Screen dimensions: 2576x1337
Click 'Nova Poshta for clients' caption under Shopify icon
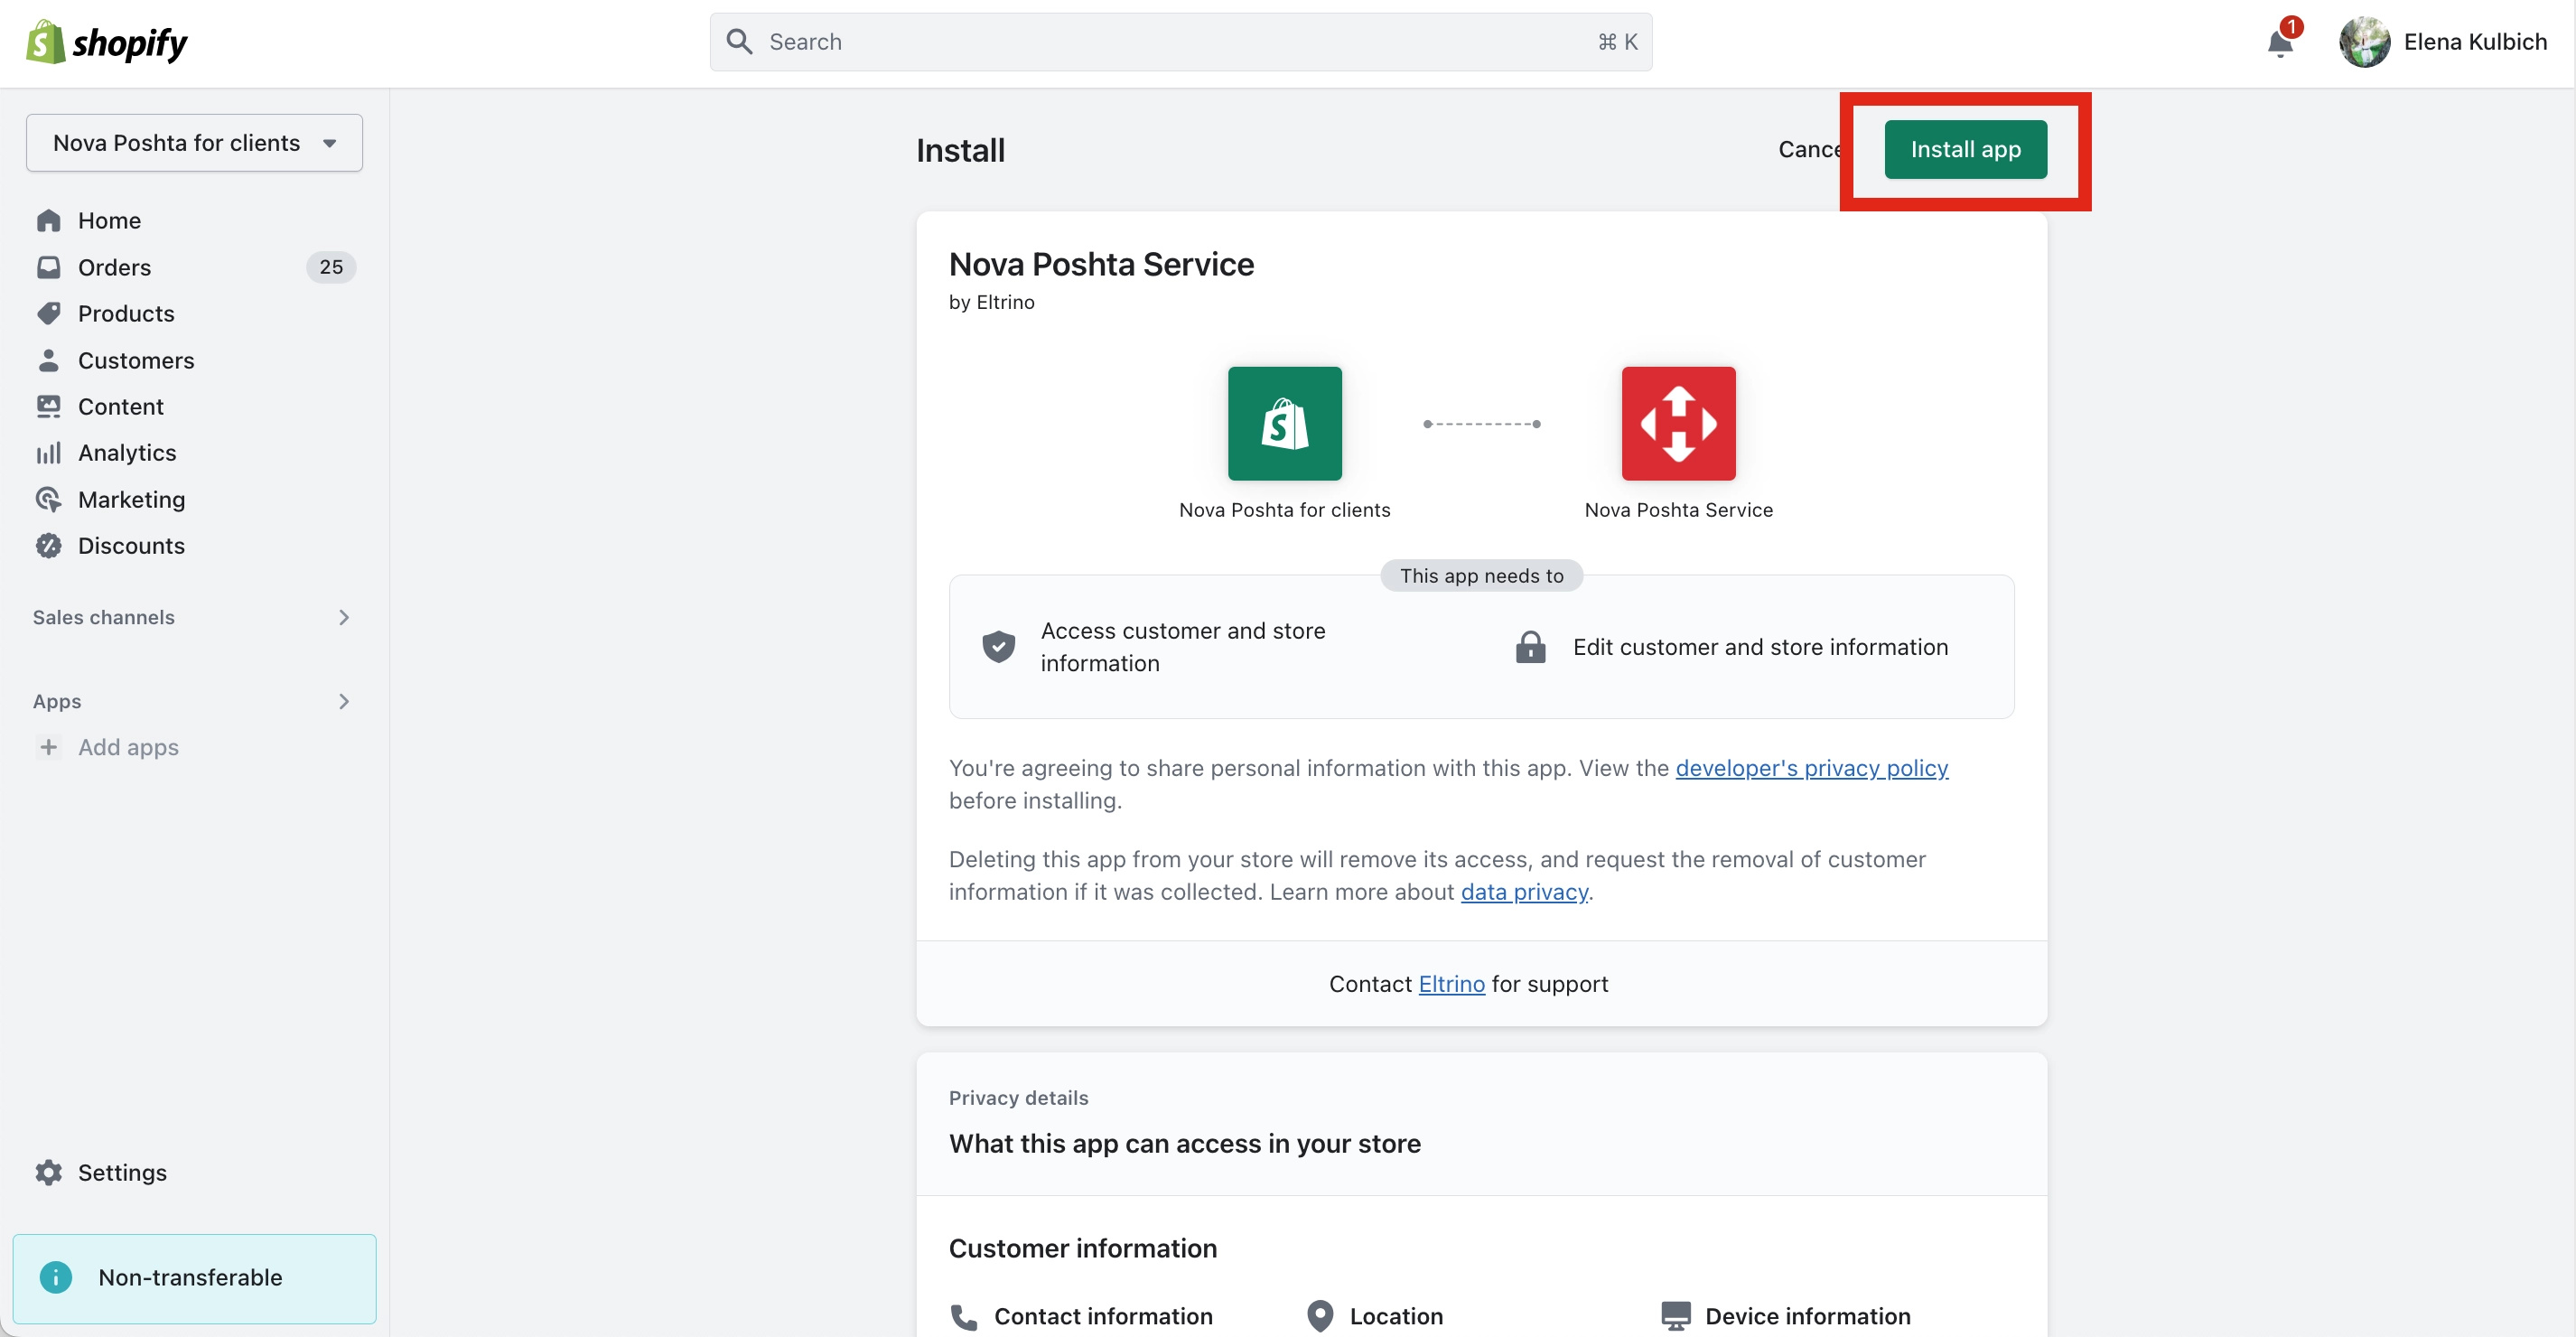(x=1284, y=510)
